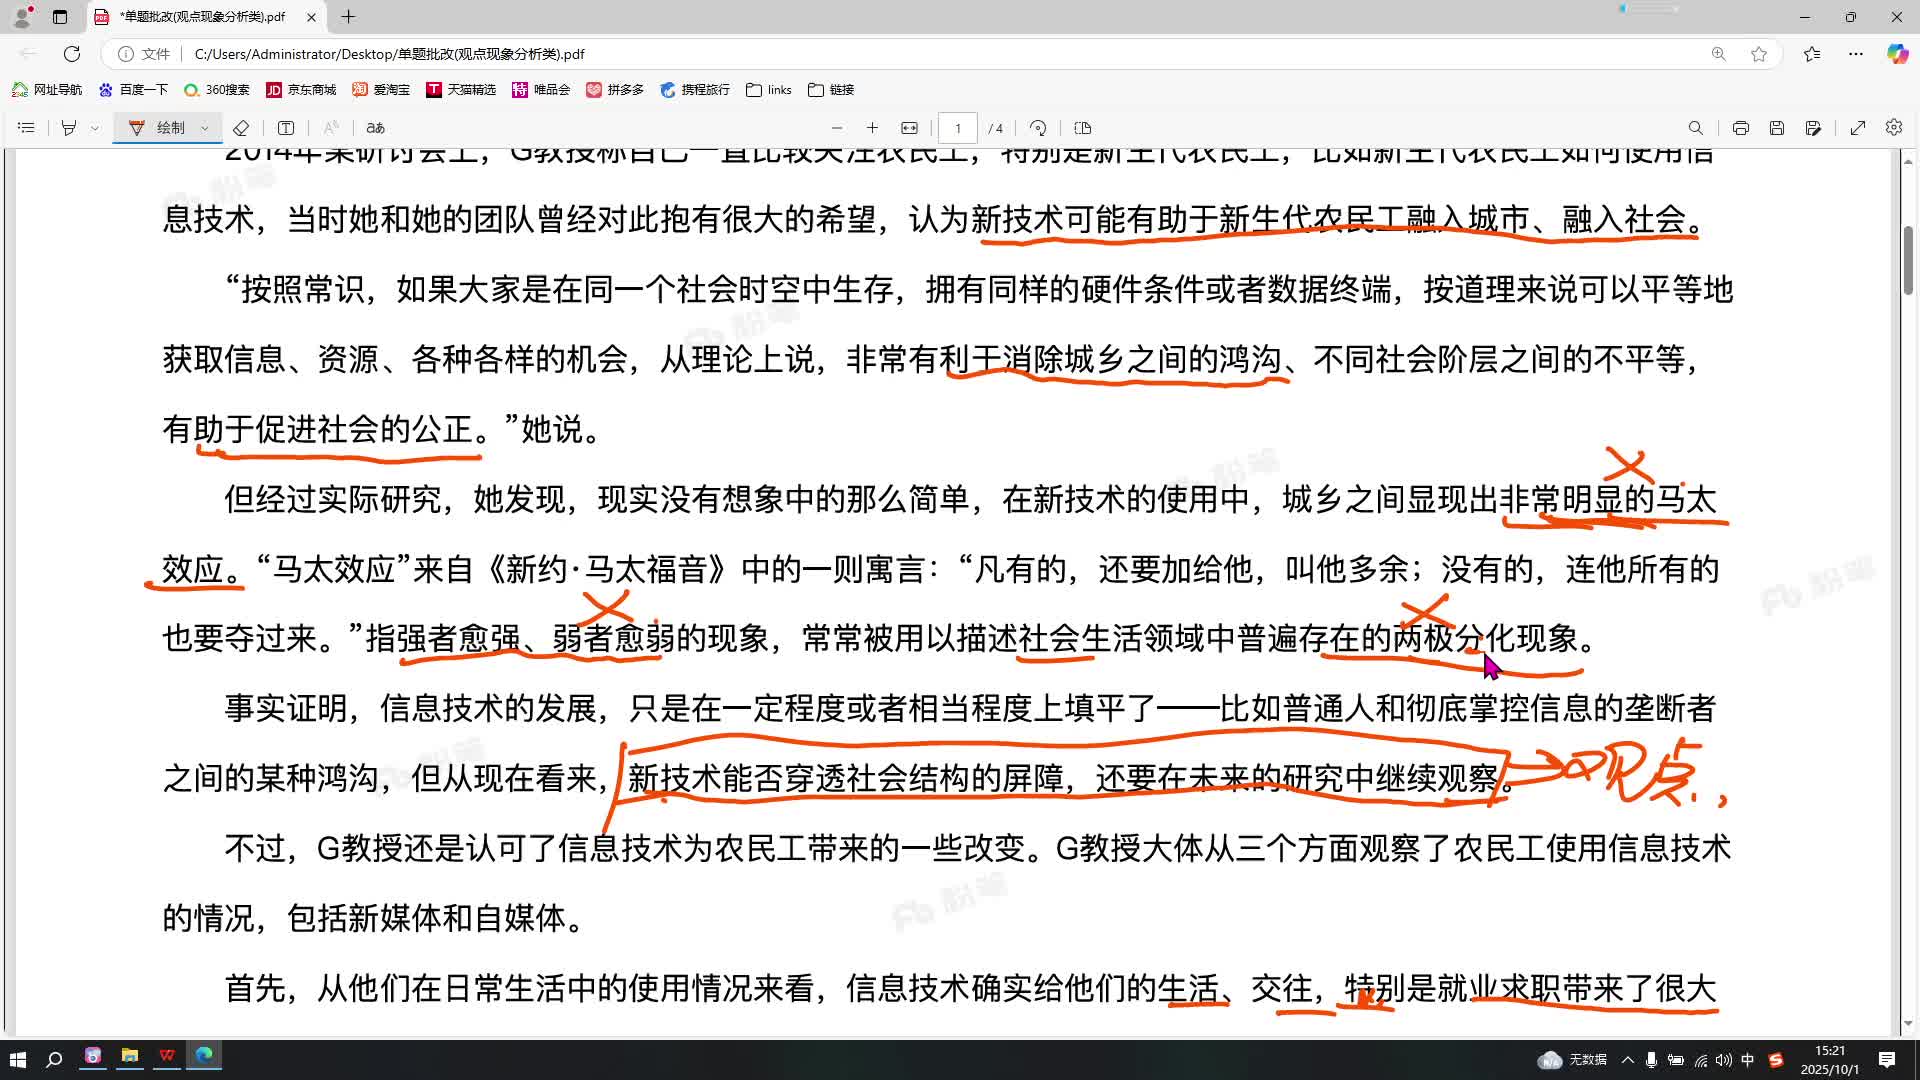The width and height of the screenshot is (1920, 1080).
Task: Rotate the PDF page
Action: pos(1038,128)
